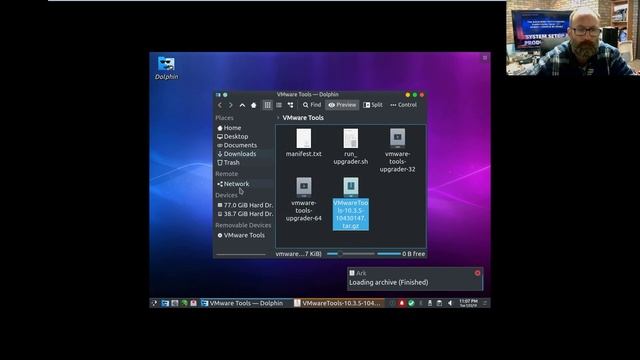Select the manifest.txt file

tap(304, 143)
